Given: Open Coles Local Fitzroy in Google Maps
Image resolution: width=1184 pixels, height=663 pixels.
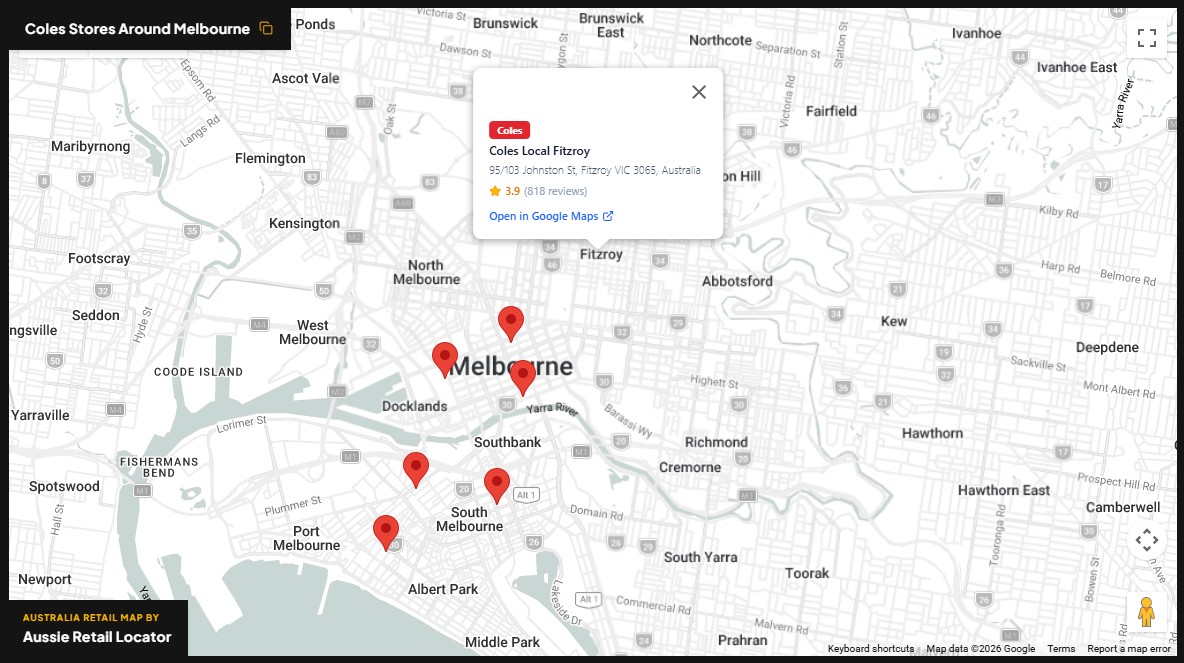Looking at the screenshot, I should coord(551,216).
